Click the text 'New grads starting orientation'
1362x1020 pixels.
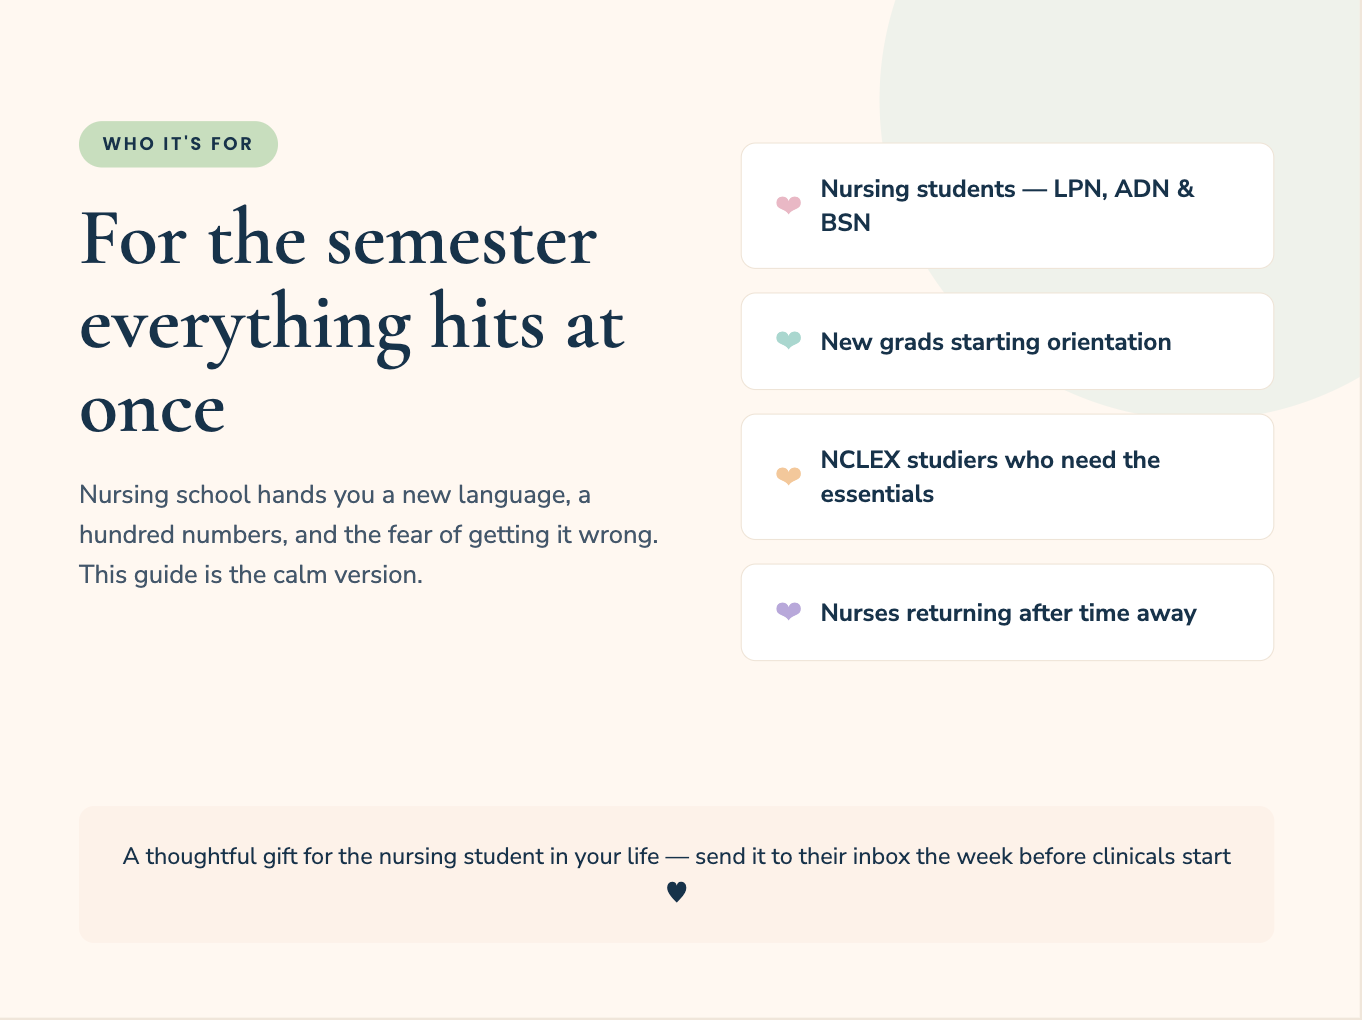click(996, 342)
